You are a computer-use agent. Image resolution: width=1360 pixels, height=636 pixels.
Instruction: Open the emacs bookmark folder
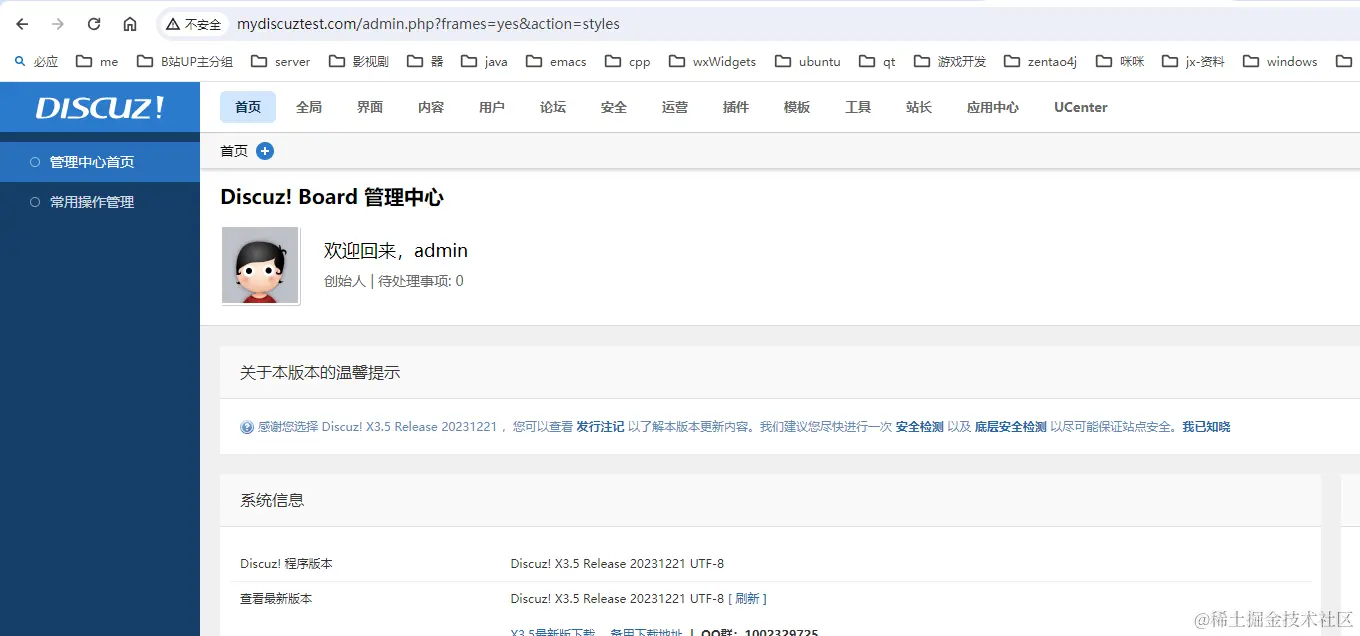coord(557,61)
